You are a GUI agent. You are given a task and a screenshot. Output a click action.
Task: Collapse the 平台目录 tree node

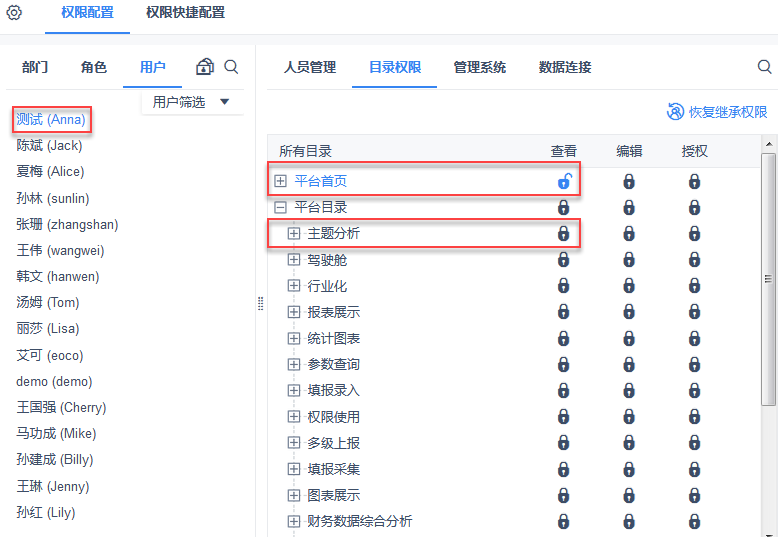[x=280, y=207]
